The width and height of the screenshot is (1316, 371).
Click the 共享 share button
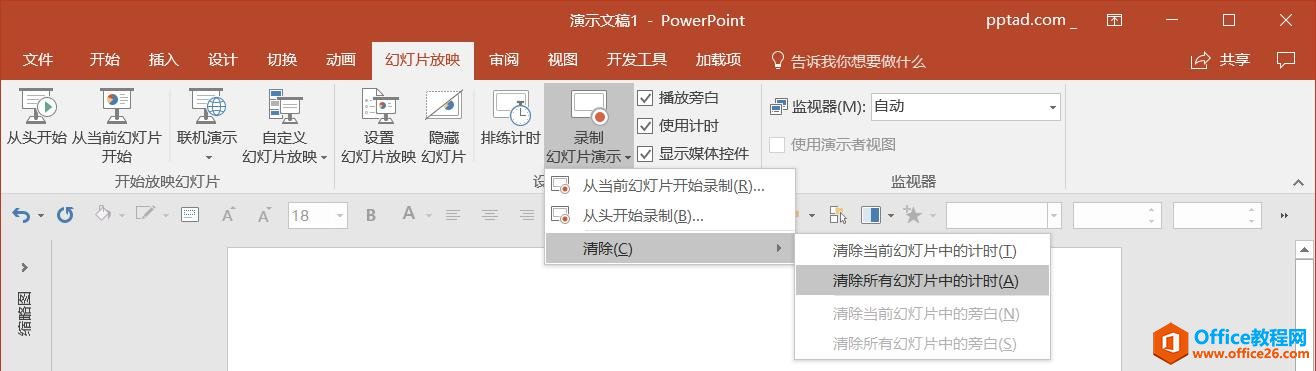click(1220, 60)
